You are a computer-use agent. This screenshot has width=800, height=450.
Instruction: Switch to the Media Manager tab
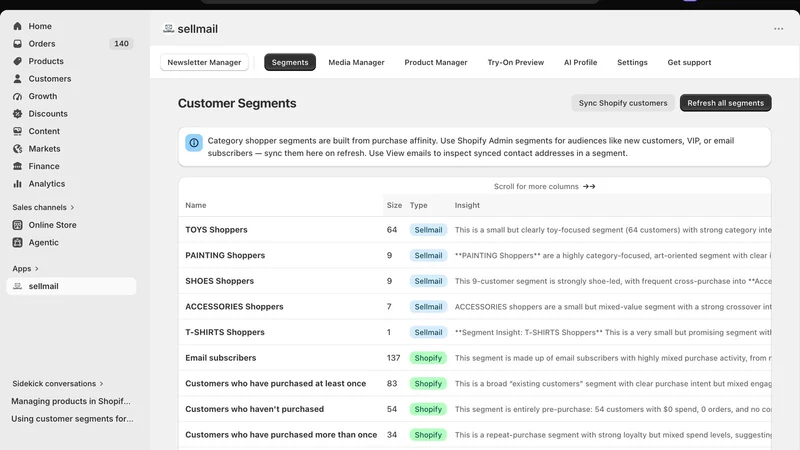pos(356,62)
